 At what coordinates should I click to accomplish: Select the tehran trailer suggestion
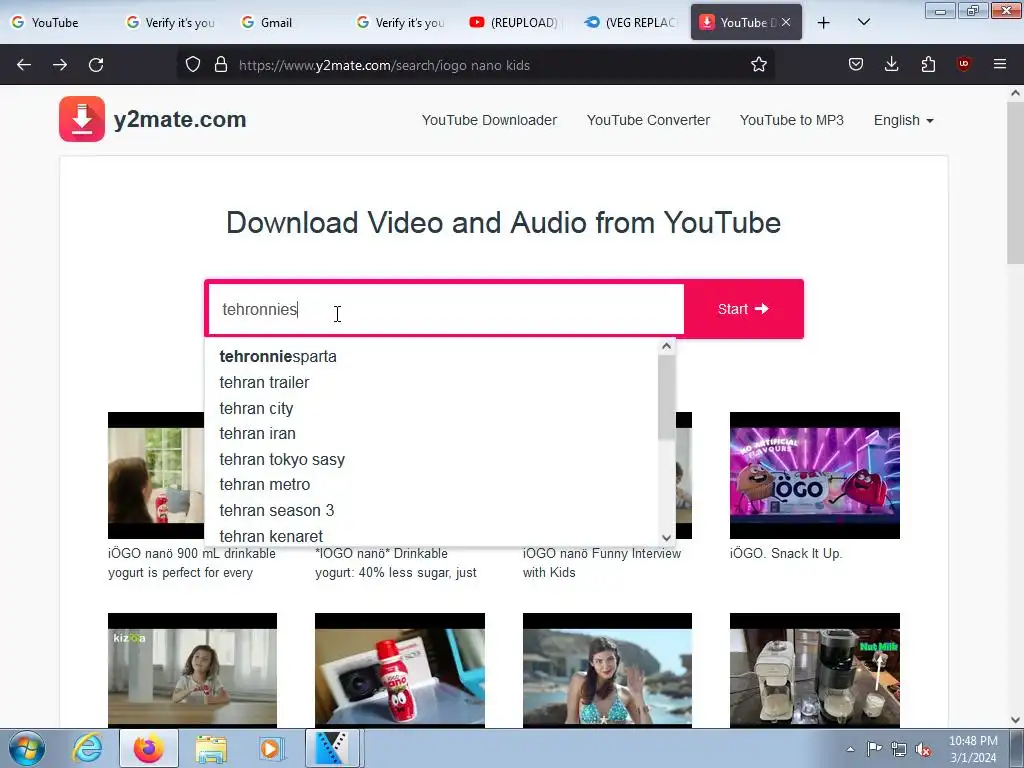click(431, 382)
